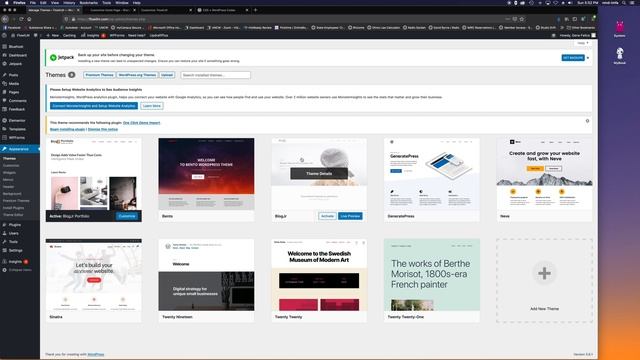This screenshot has width=640, height=360.
Task: Open the Bento theme thumbnail
Action: point(206,174)
